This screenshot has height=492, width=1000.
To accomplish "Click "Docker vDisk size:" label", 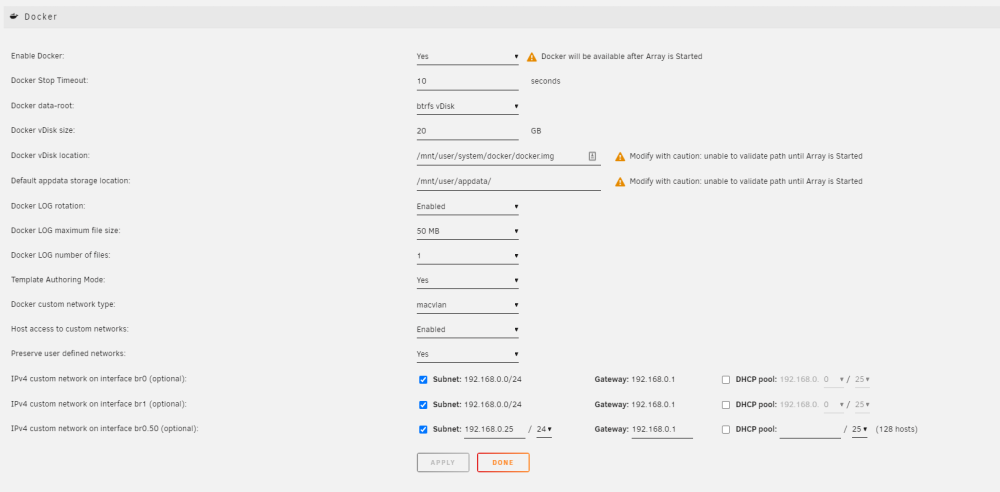I will [x=44, y=130].
